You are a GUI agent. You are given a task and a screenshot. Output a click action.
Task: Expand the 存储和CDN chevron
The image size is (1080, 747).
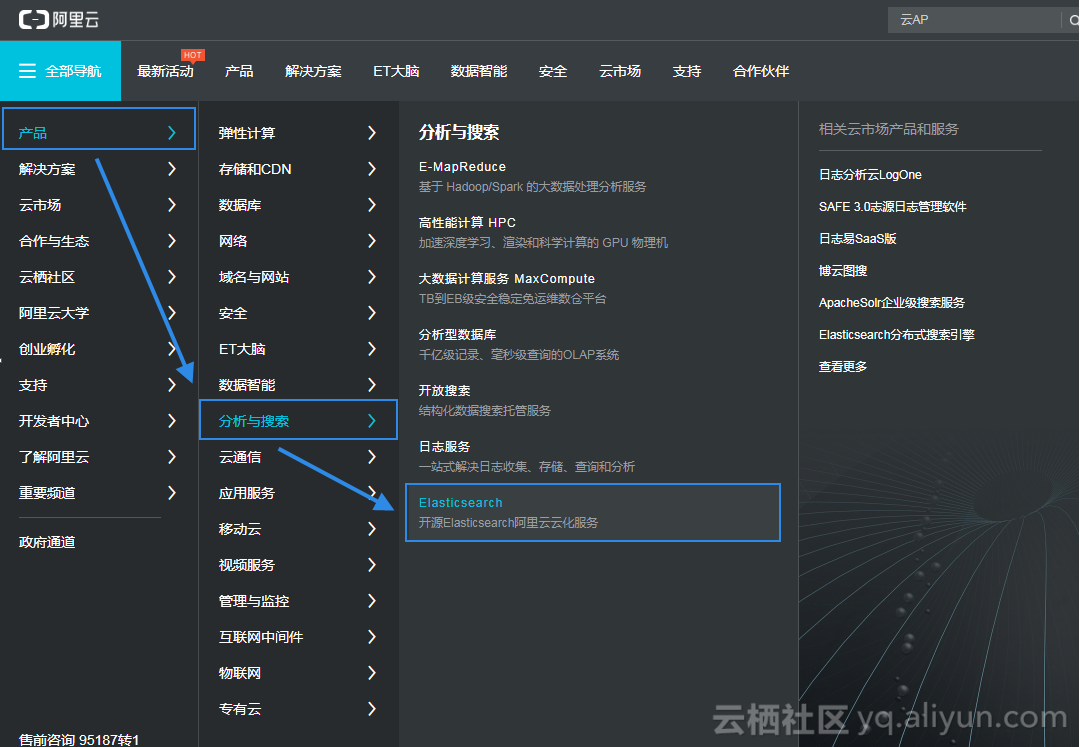coord(372,169)
